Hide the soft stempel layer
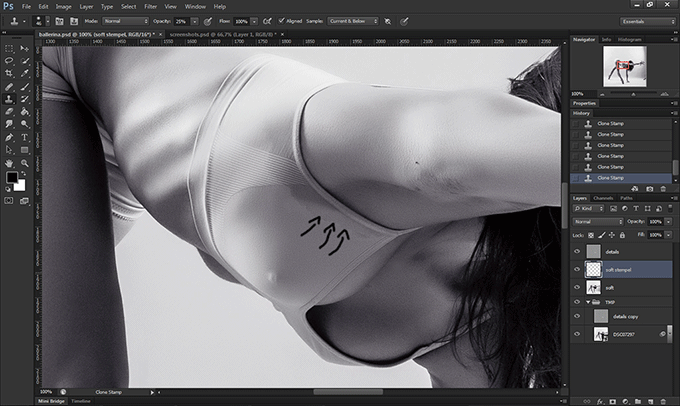The width and height of the screenshot is (680, 406). pos(577,269)
